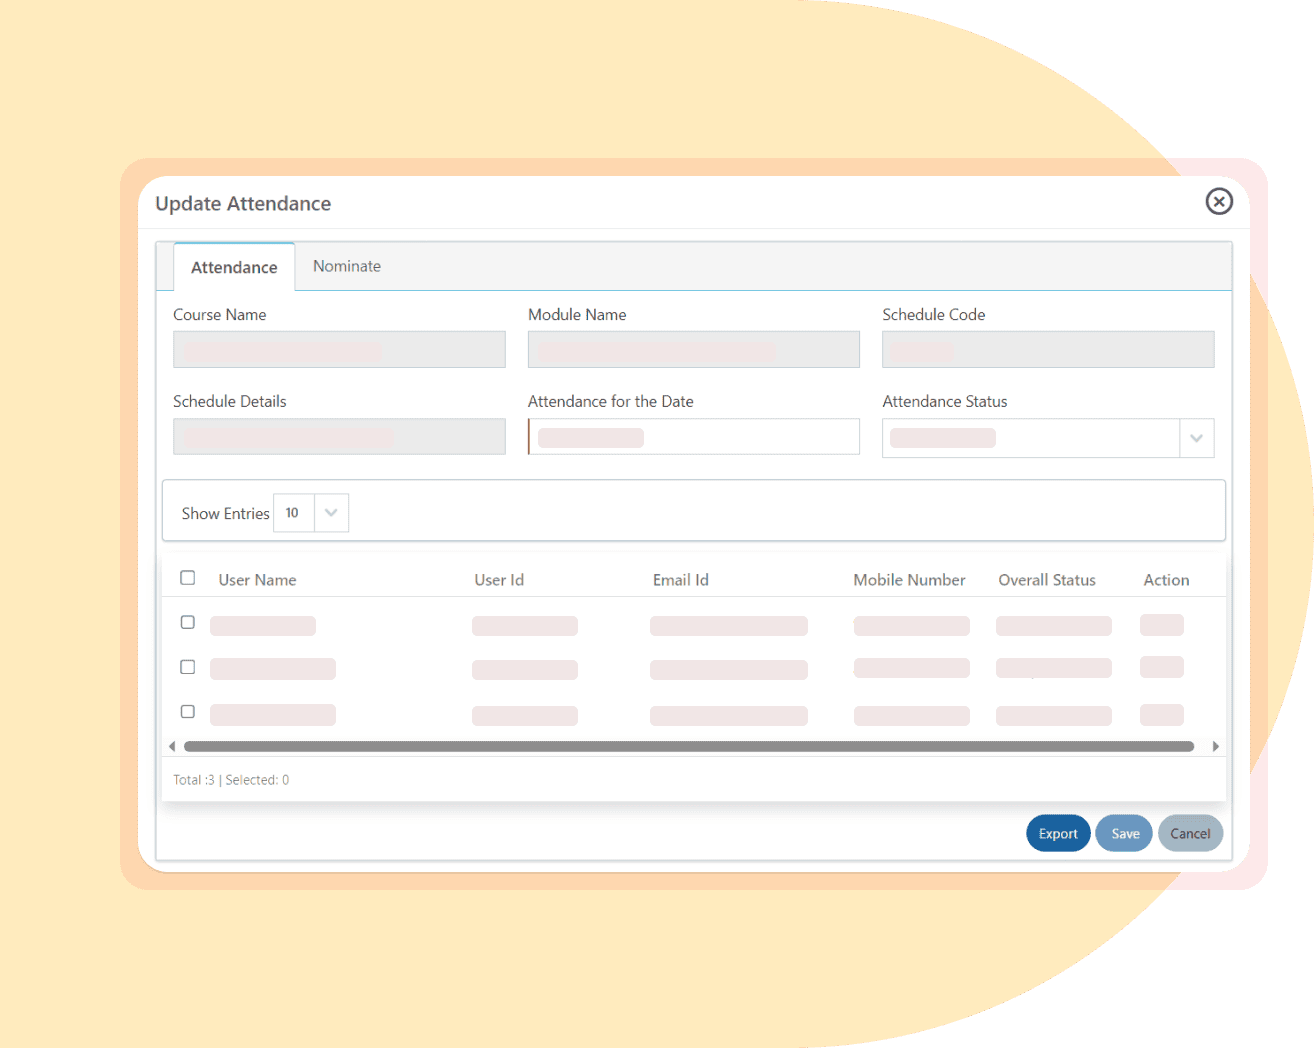Screen dimensions: 1314x1048
Task: Toggle the select-all checkbox in header
Action: click(187, 578)
